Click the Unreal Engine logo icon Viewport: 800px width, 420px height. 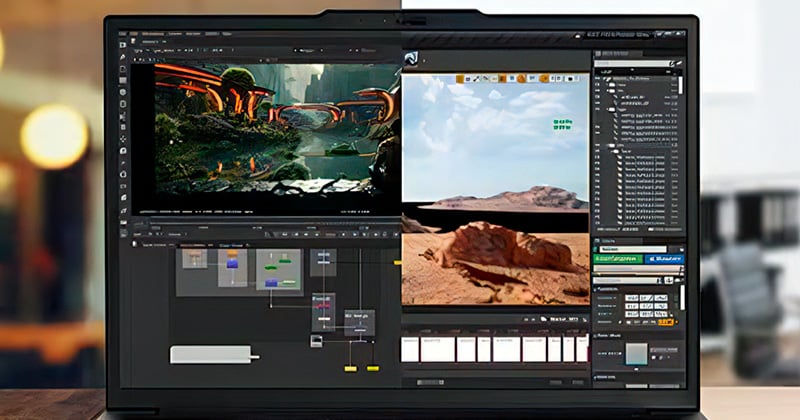click(x=410, y=59)
